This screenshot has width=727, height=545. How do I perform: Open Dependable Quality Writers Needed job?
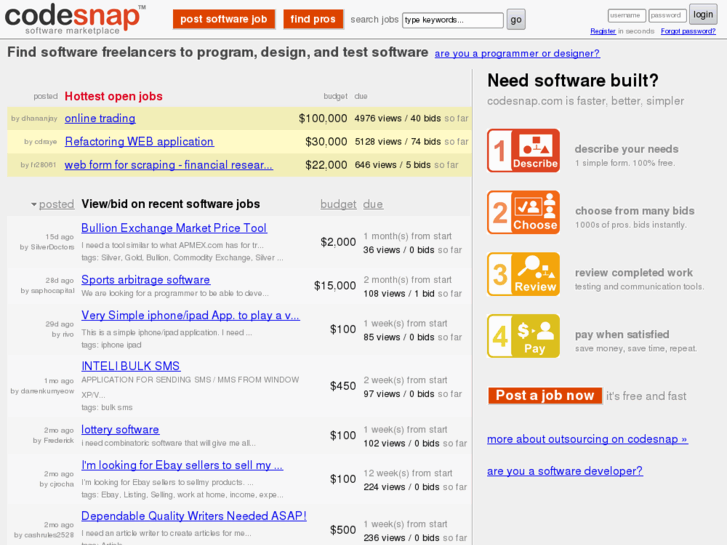click(x=194, y=516)
